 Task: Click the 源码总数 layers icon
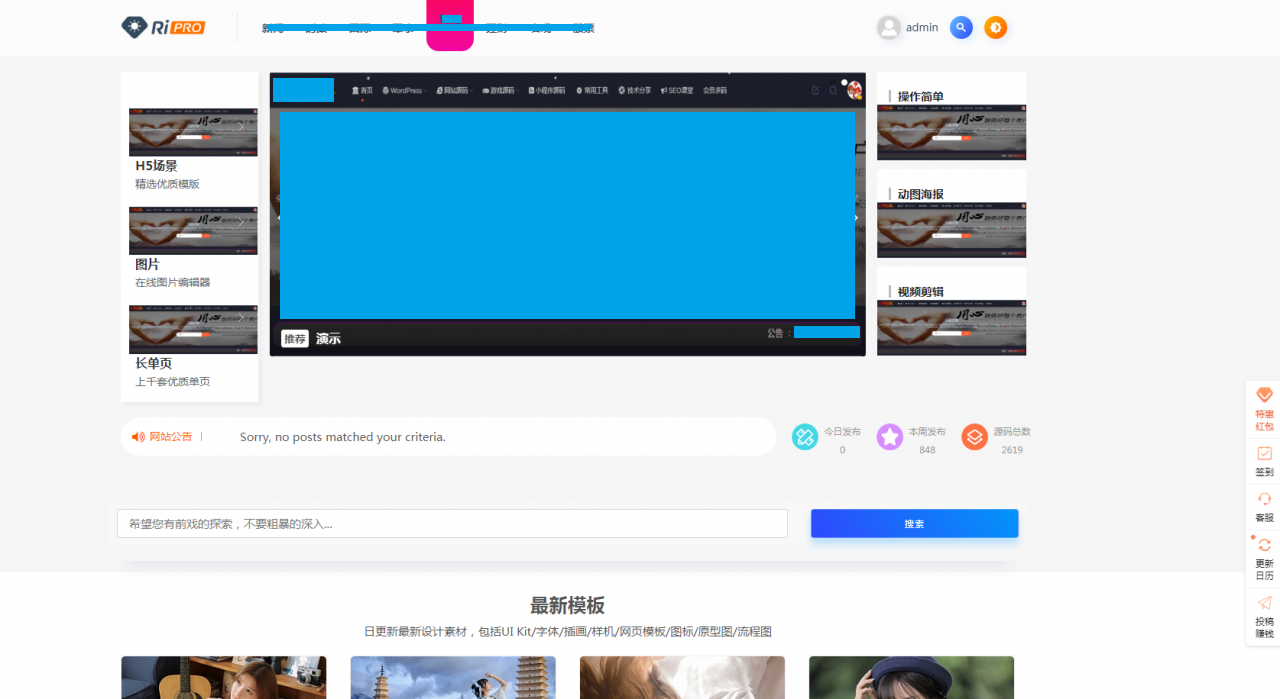click(x=975, y=437)
